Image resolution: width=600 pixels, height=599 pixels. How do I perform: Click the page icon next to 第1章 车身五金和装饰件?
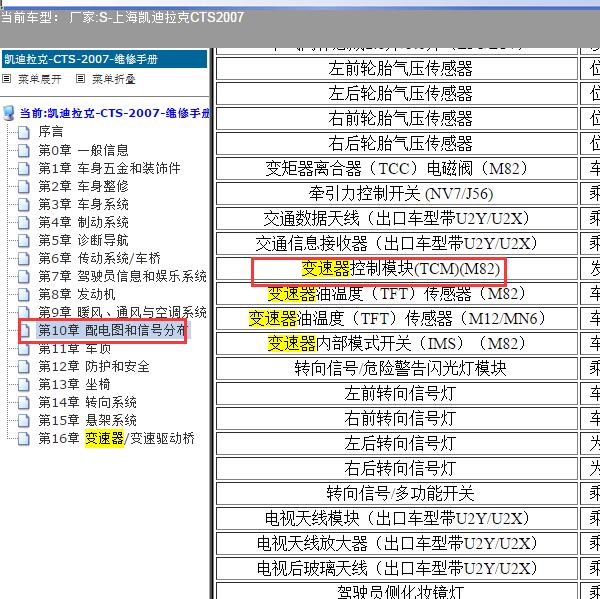24,168
